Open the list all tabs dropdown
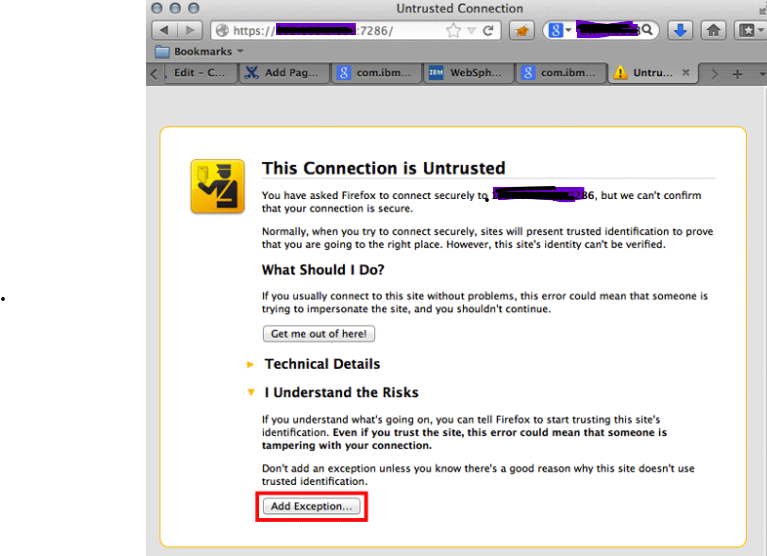767x556 pixels. [x=762, y=74]
